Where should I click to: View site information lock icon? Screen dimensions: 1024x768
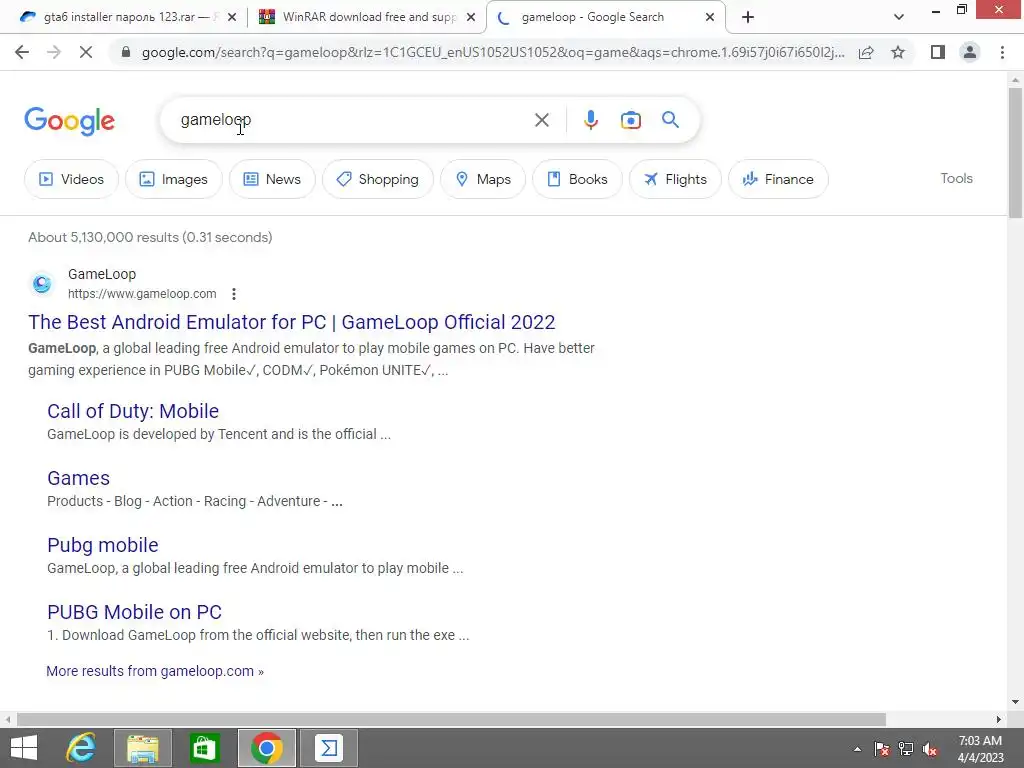(x=126, y=52)
